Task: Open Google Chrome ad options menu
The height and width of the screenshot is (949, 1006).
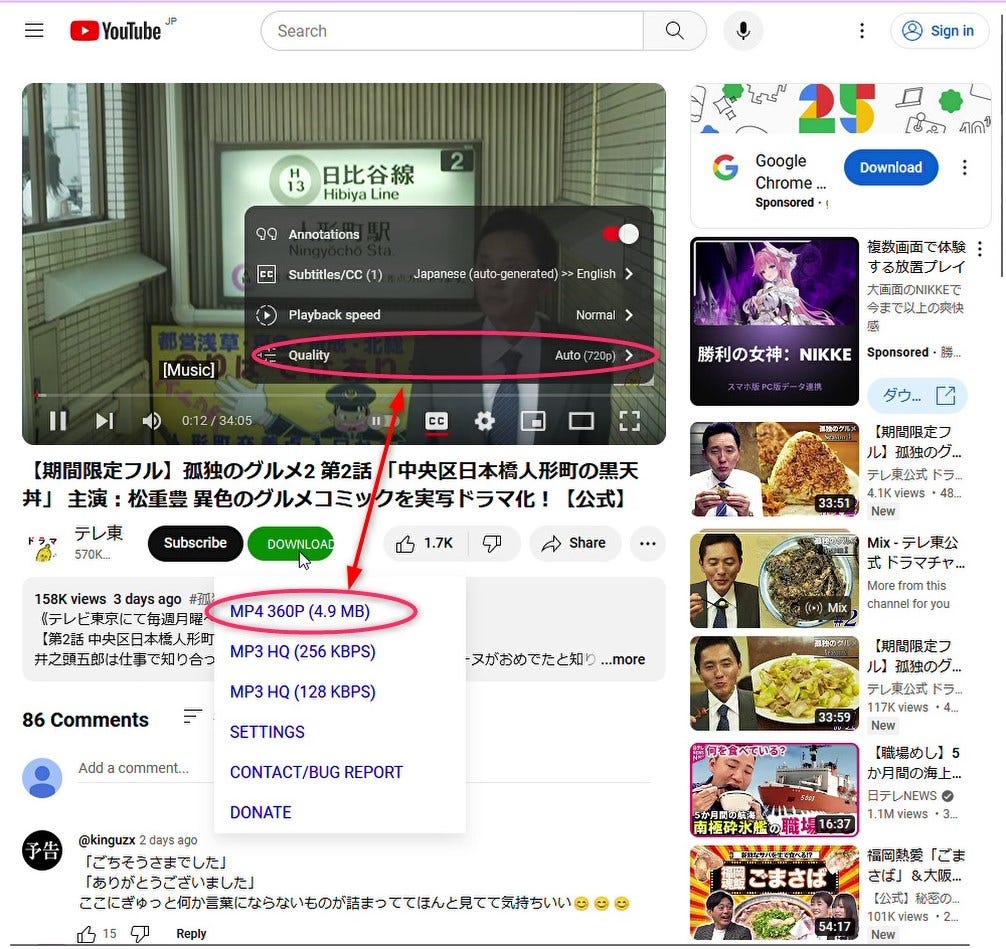Action: click(964, 167)
